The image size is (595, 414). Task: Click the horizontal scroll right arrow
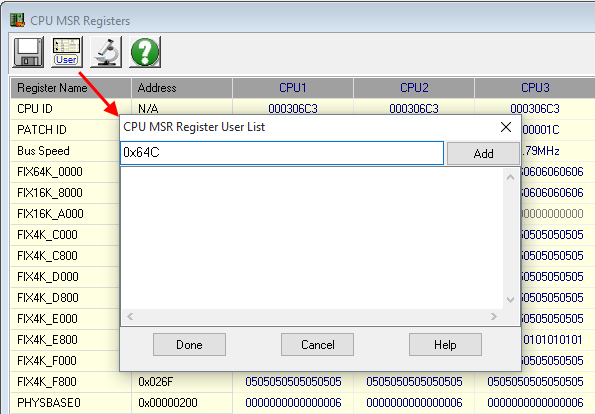(x=493, y=316)
